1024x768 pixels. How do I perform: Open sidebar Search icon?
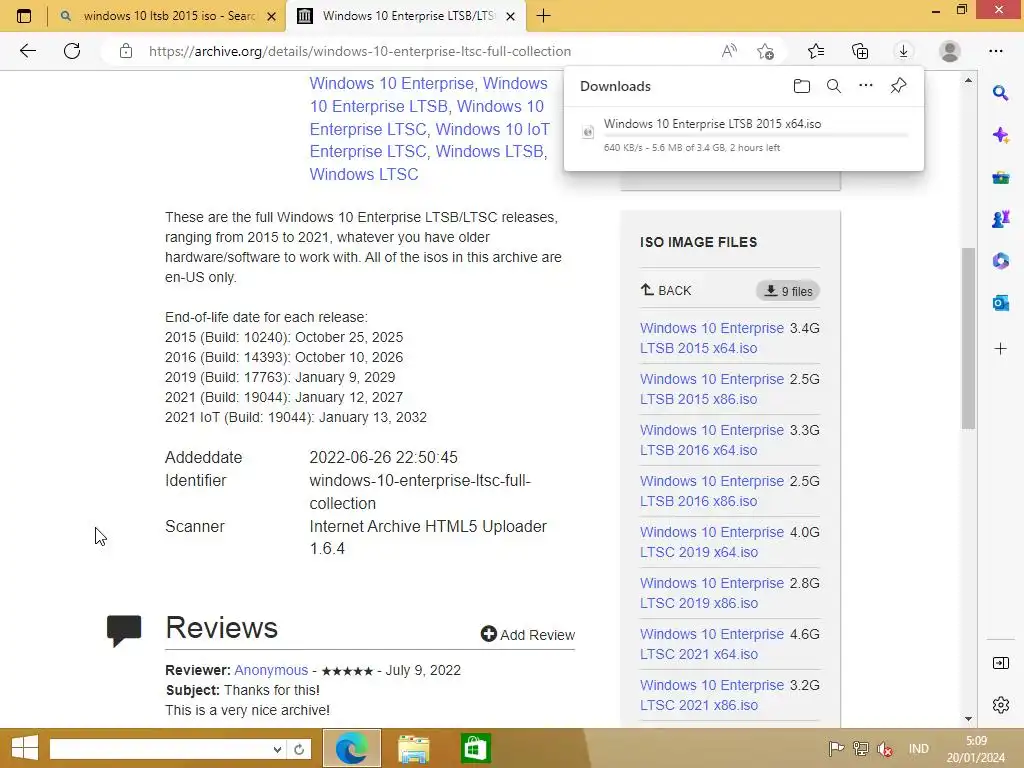point(1000,93)
